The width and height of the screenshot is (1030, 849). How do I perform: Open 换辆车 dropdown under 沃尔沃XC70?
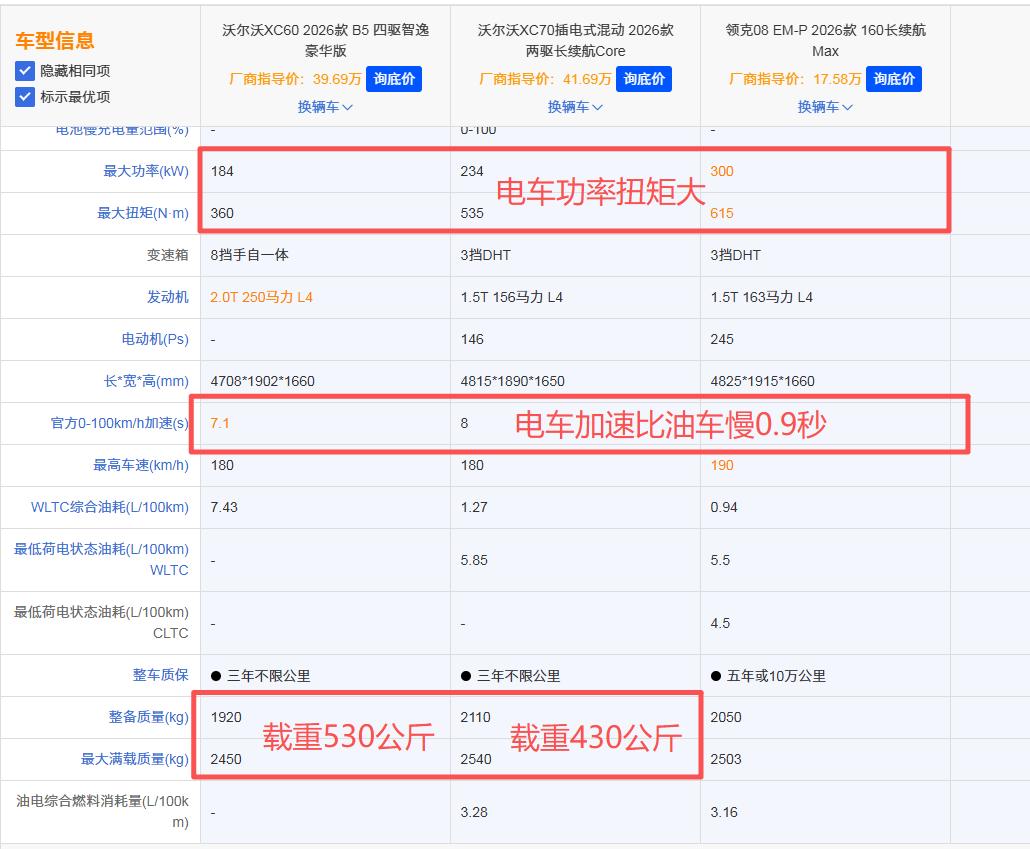tap(575, 106)
